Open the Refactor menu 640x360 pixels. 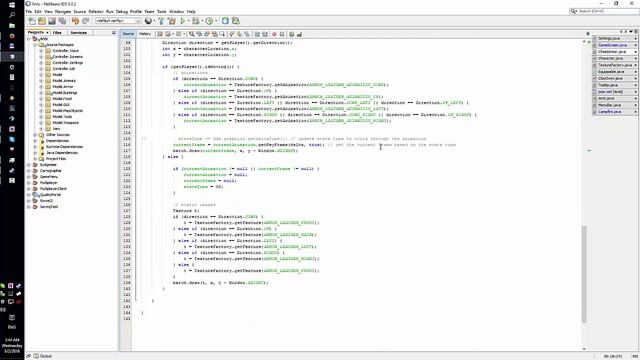[96, 11]
